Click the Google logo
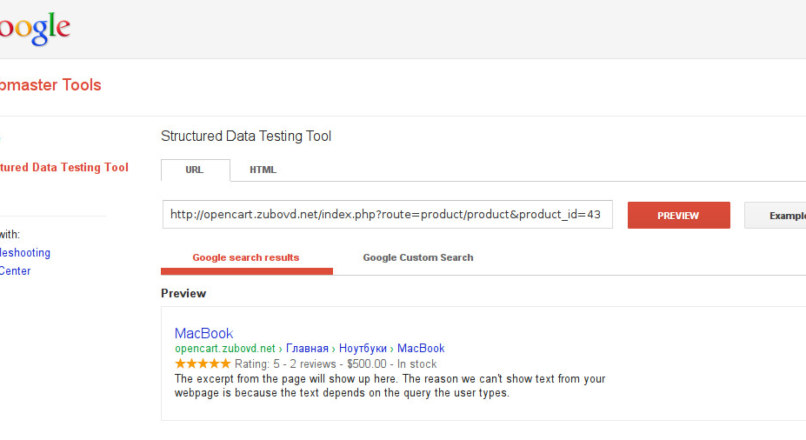This screenshot has width=806, height=440. pos(35,28)
